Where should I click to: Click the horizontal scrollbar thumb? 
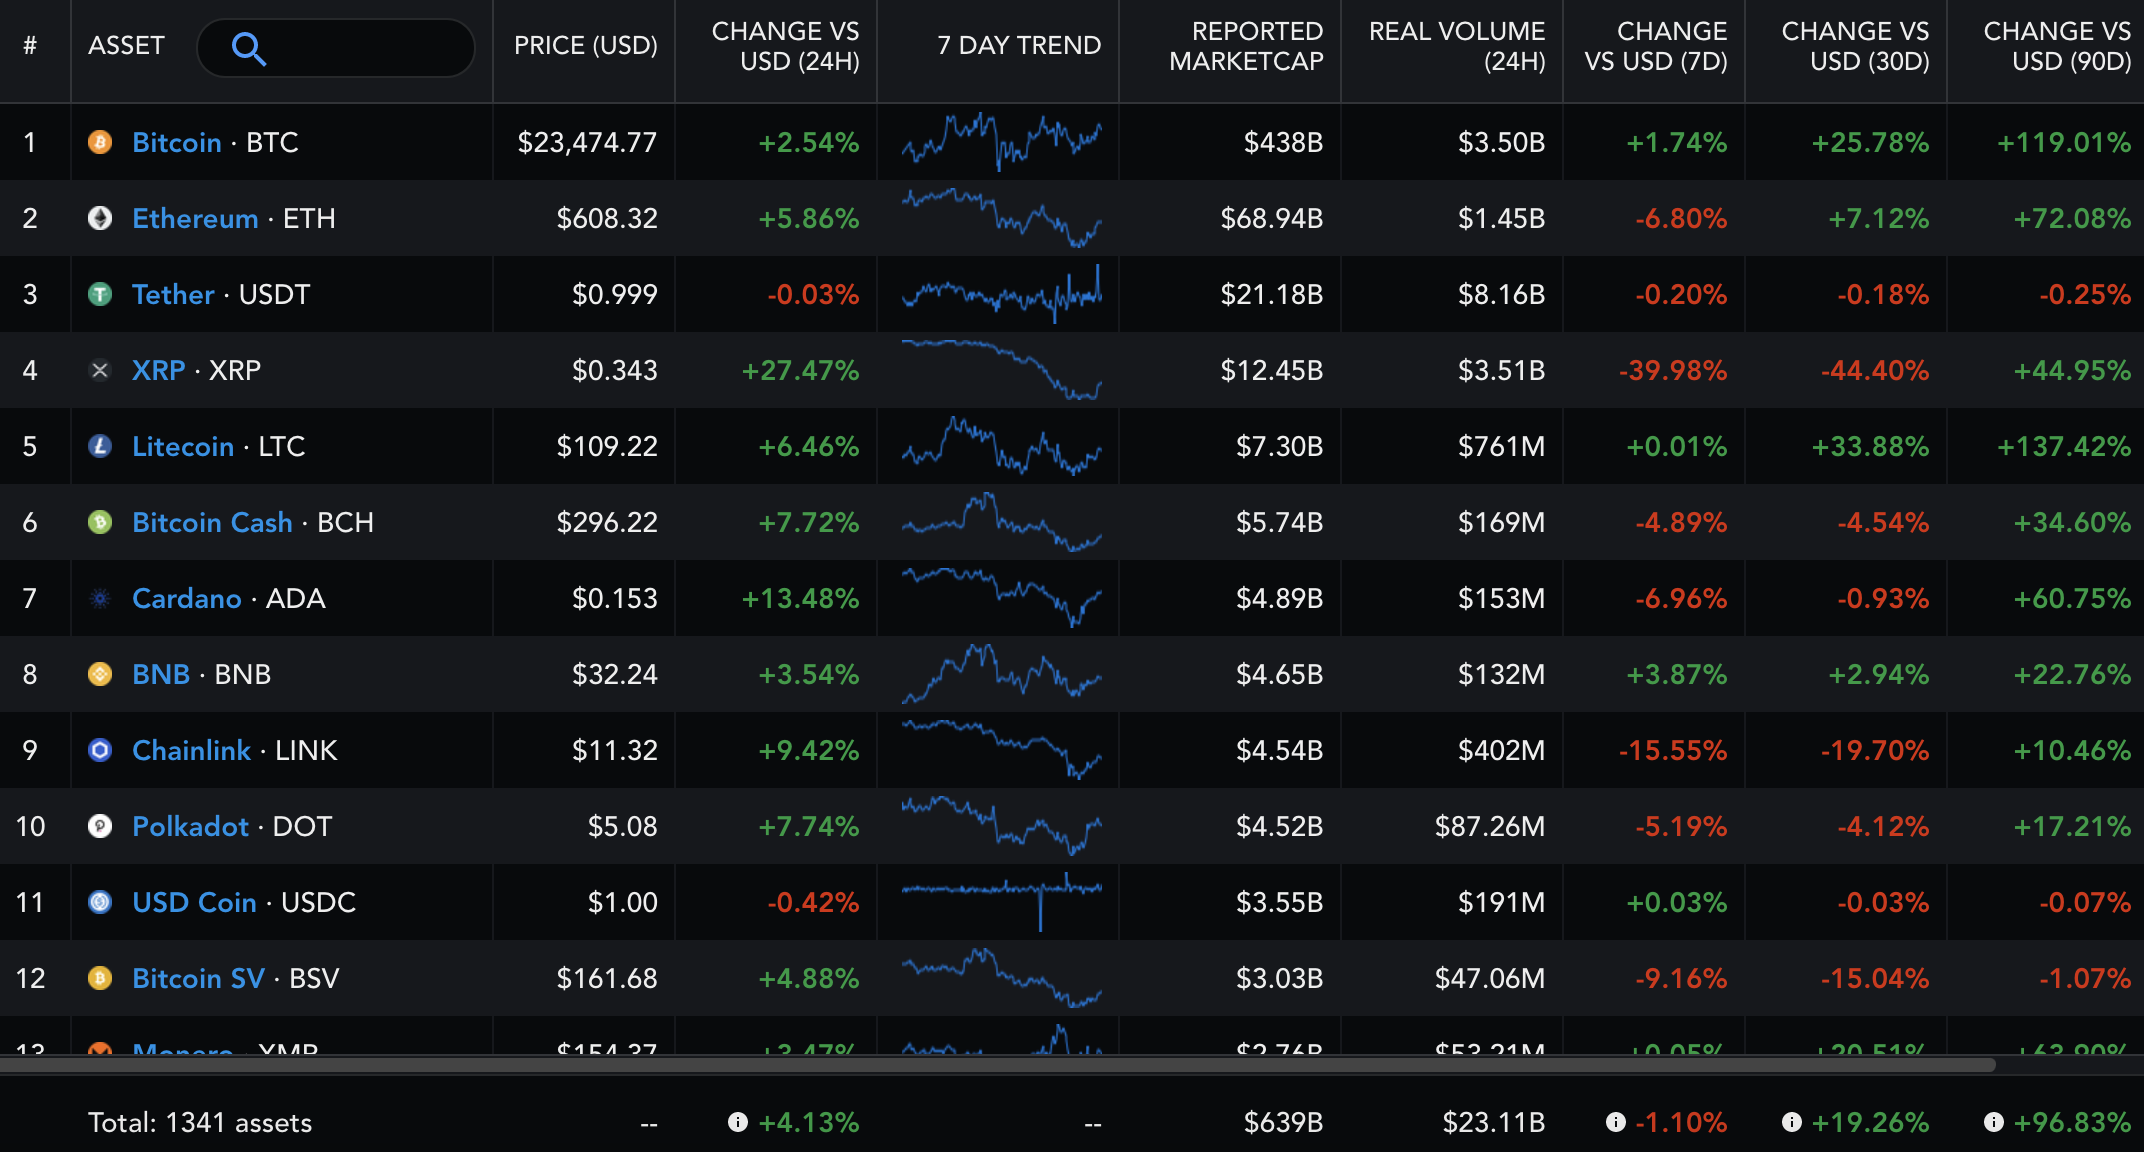(998, 1065)
